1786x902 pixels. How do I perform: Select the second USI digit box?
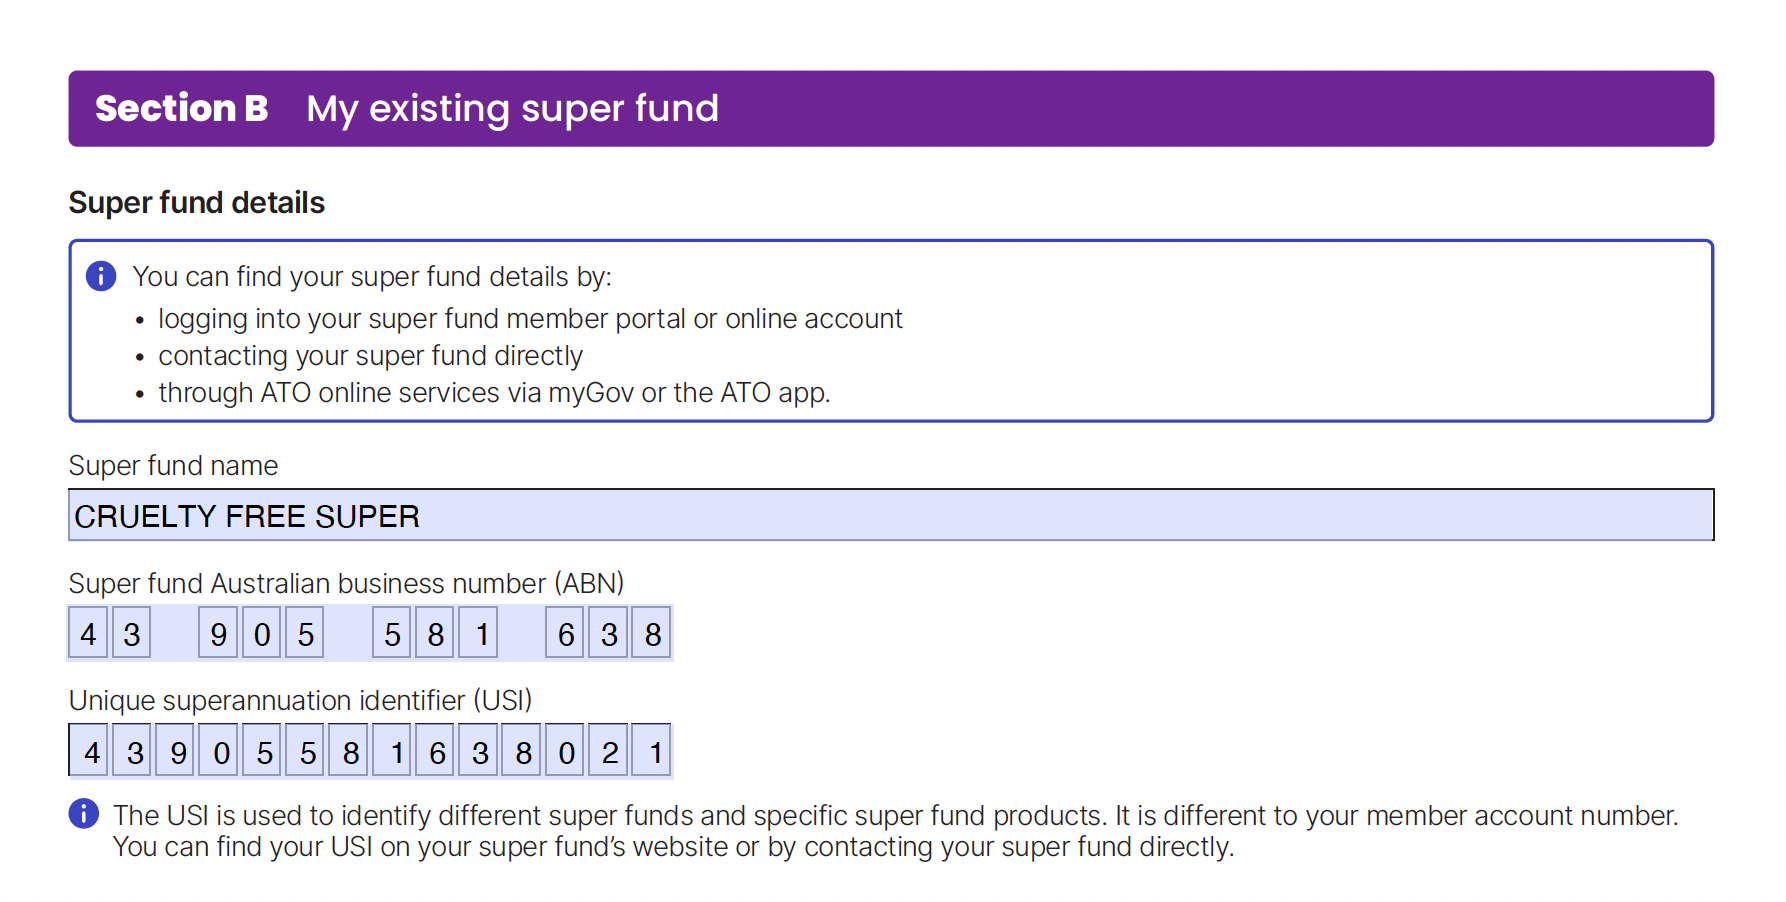pyautogui.click(x=134, y=752)
